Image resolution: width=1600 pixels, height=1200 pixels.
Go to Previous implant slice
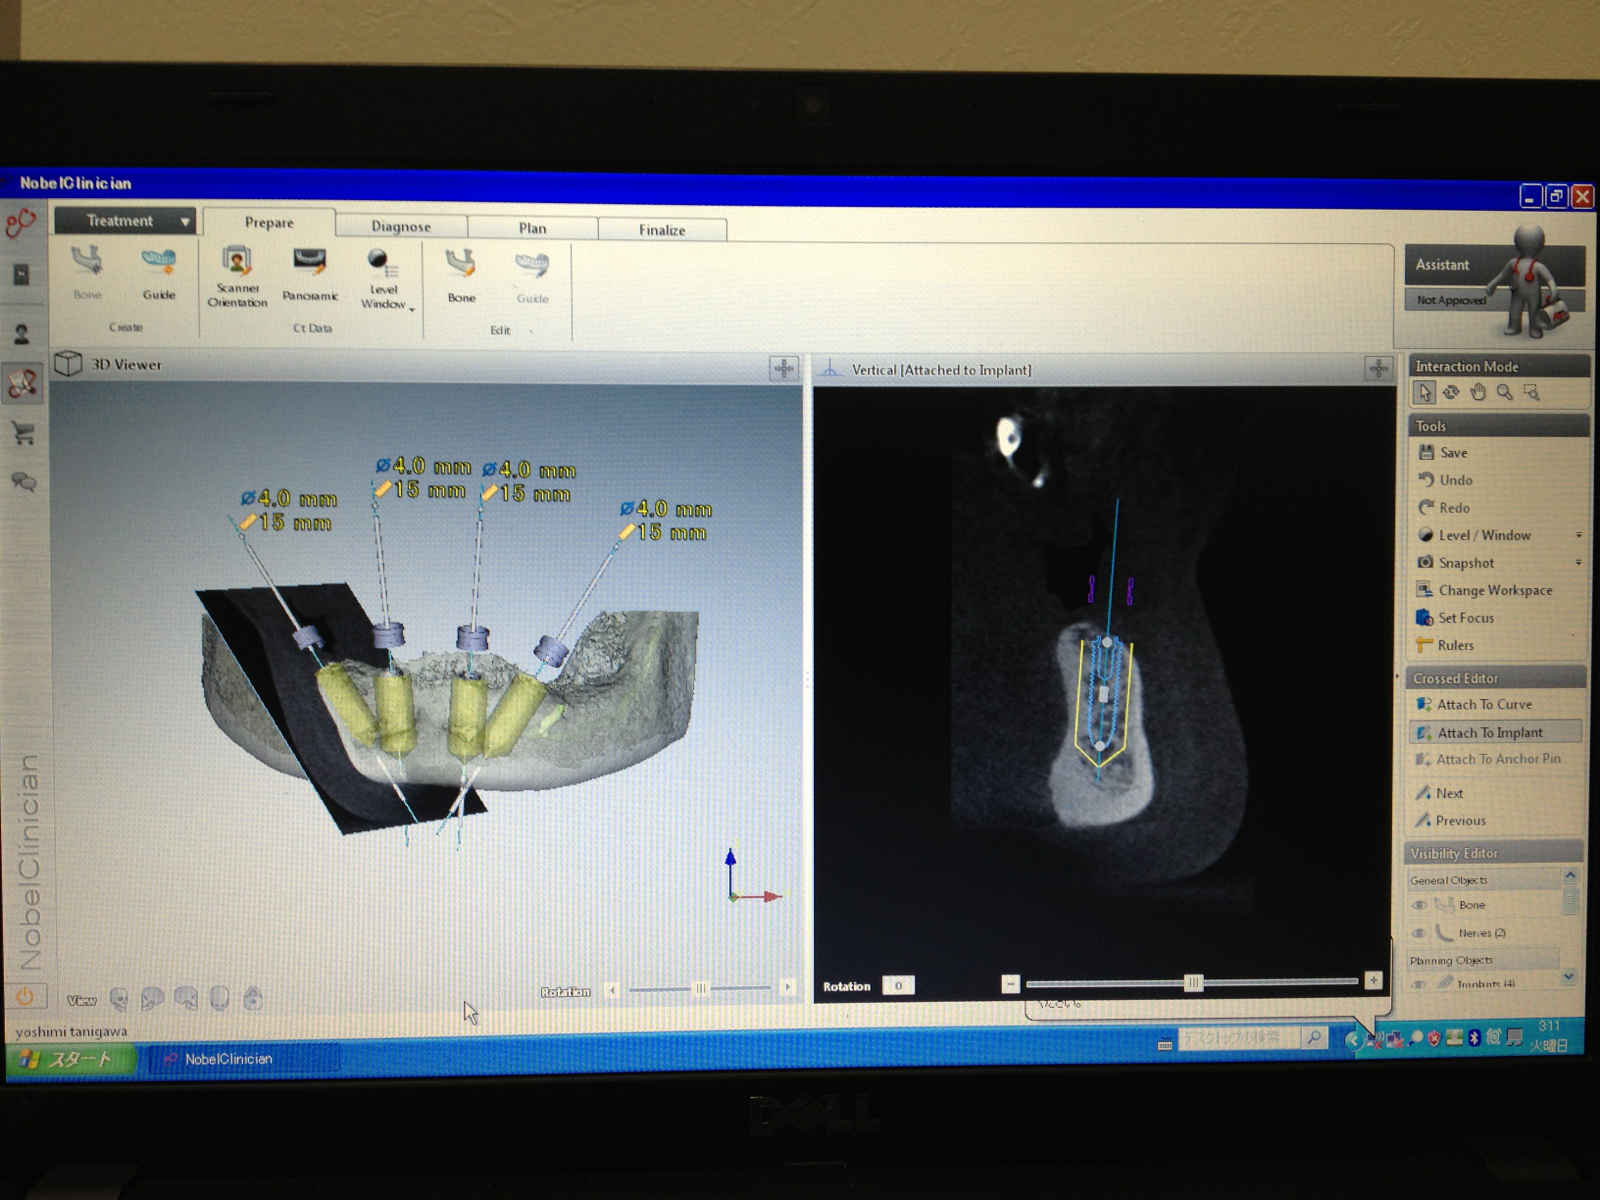coord(1450,820)
